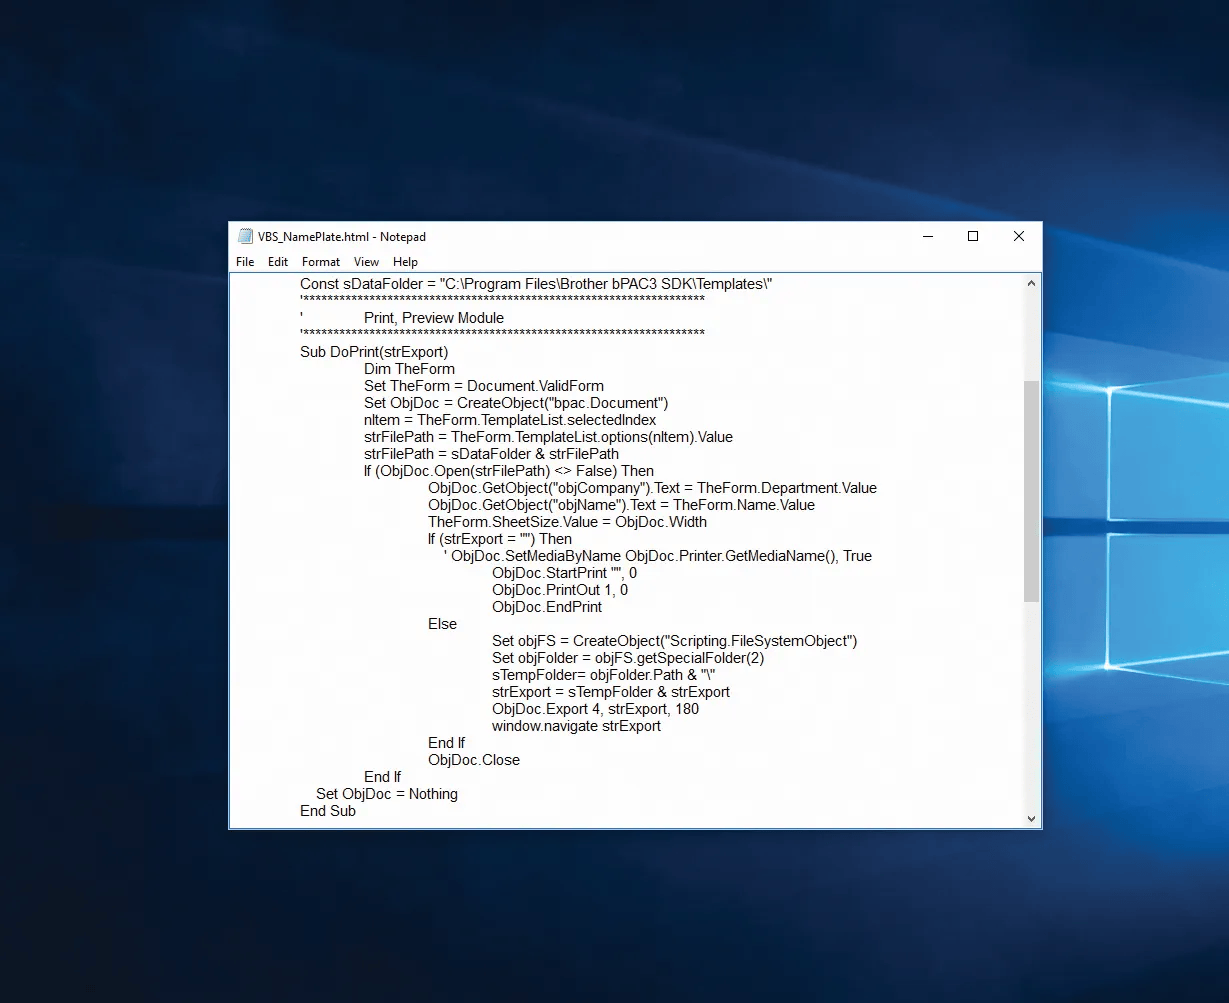Screen dimensions: 1229x1003
Task: Click the scroll down arrow
Action: pyautogui.click(x=1032, y=818)
